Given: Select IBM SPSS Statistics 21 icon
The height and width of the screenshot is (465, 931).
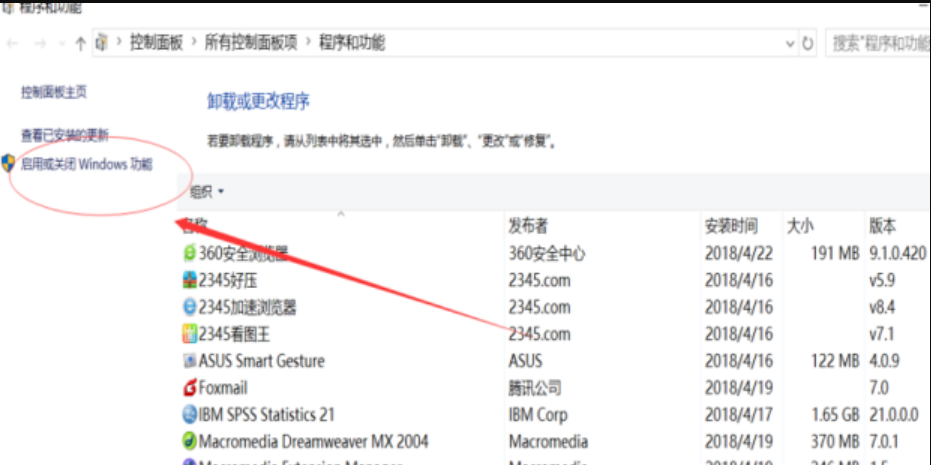Looking at the screenshot, I should click(x=189, y=414).
